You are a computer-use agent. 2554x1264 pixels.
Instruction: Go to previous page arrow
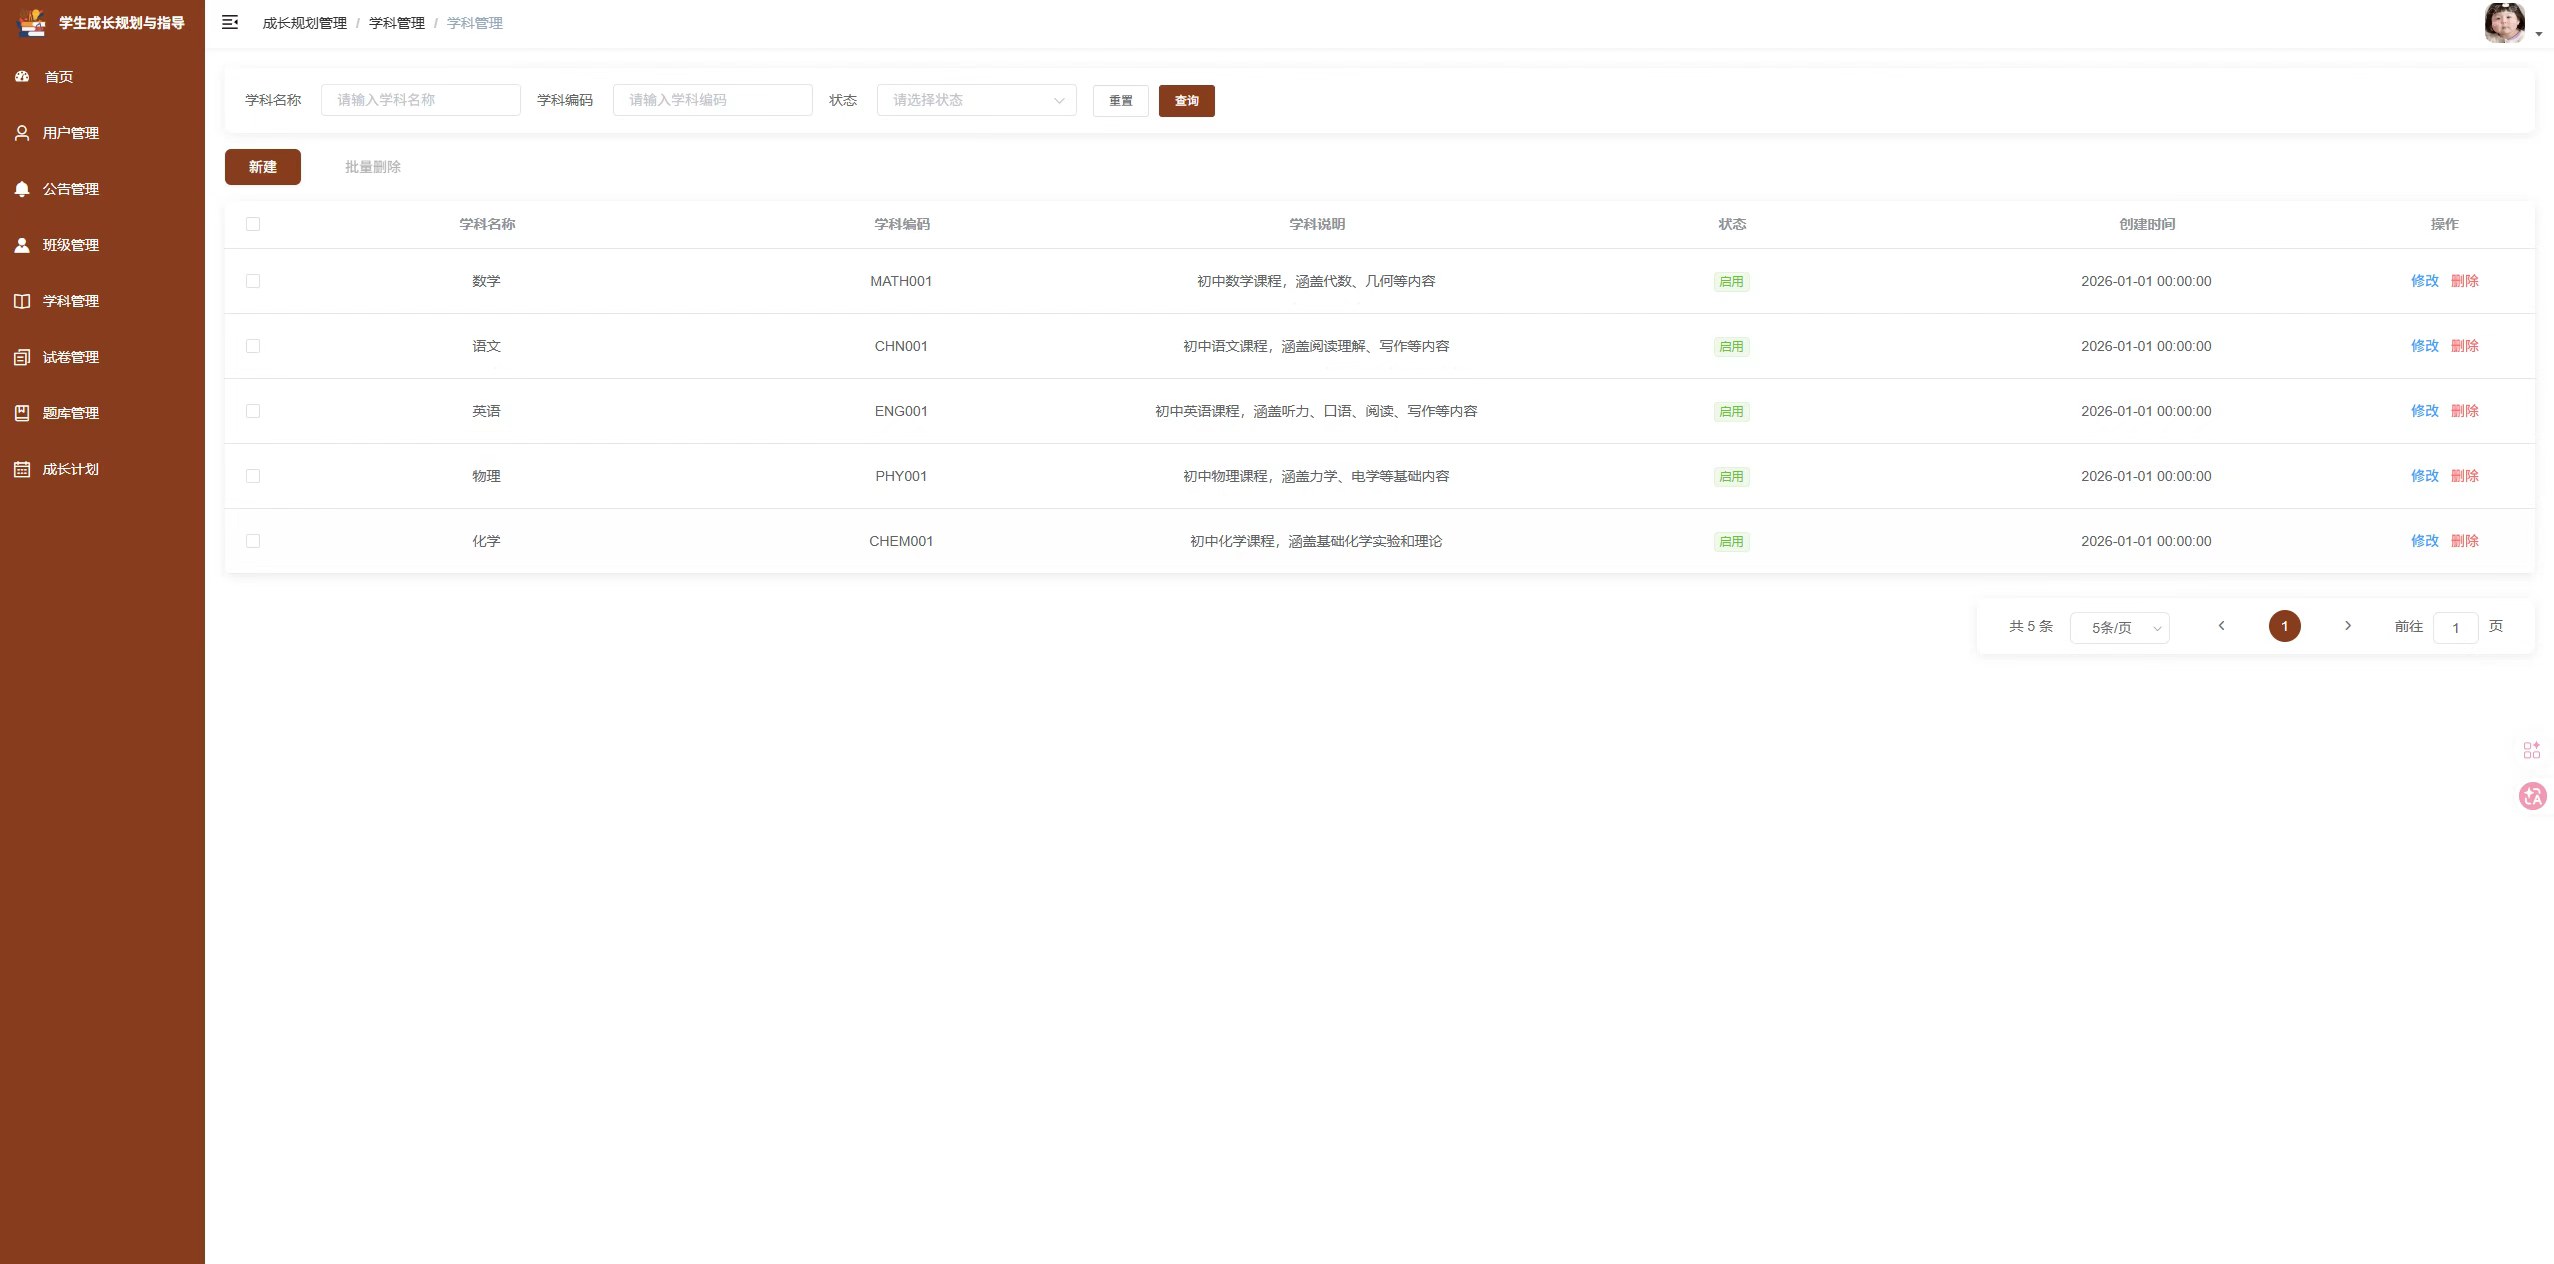coord(2221,626)
